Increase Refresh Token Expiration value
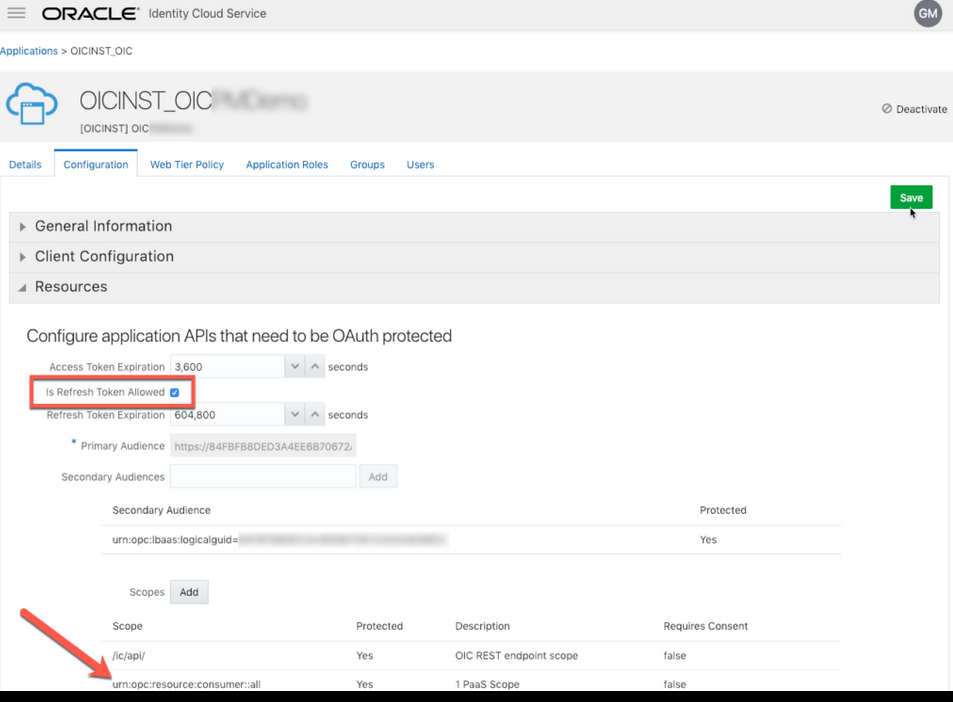Viewport: 953px width, 702px height. click(x=315, y=415)
